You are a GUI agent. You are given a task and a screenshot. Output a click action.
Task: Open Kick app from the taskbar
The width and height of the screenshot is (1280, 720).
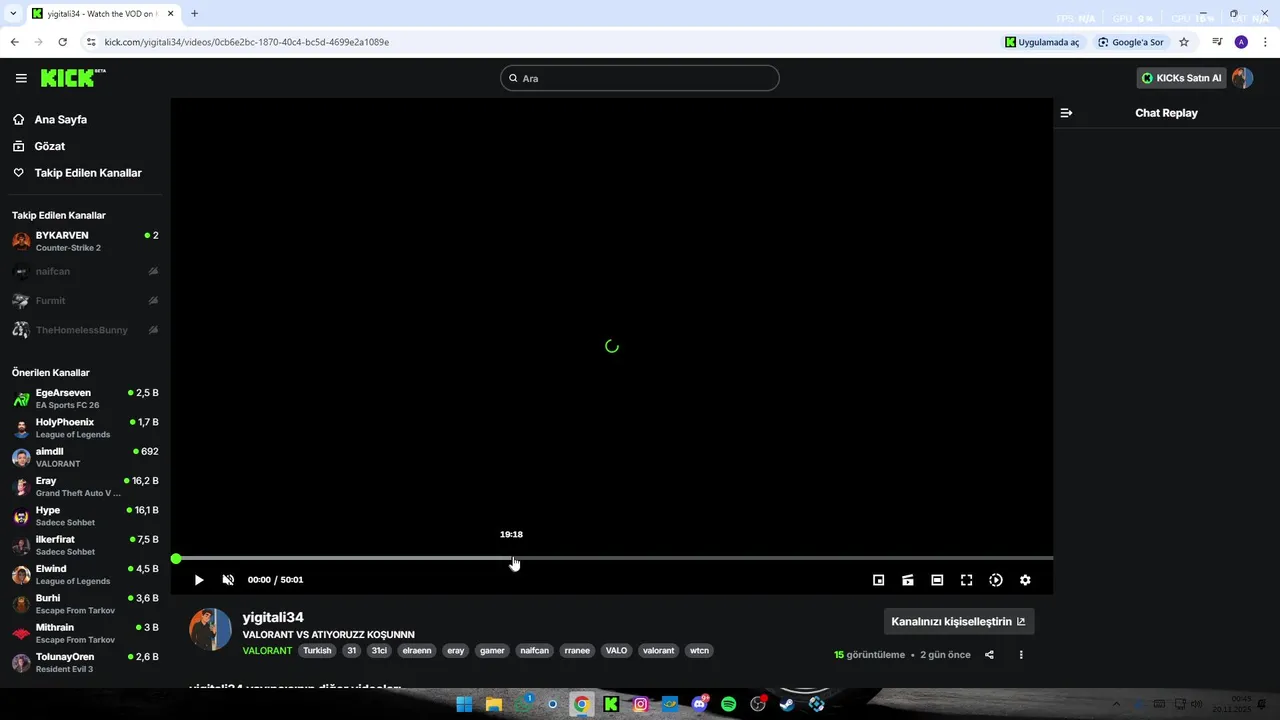pyautogui.click(x=611, y=704)
